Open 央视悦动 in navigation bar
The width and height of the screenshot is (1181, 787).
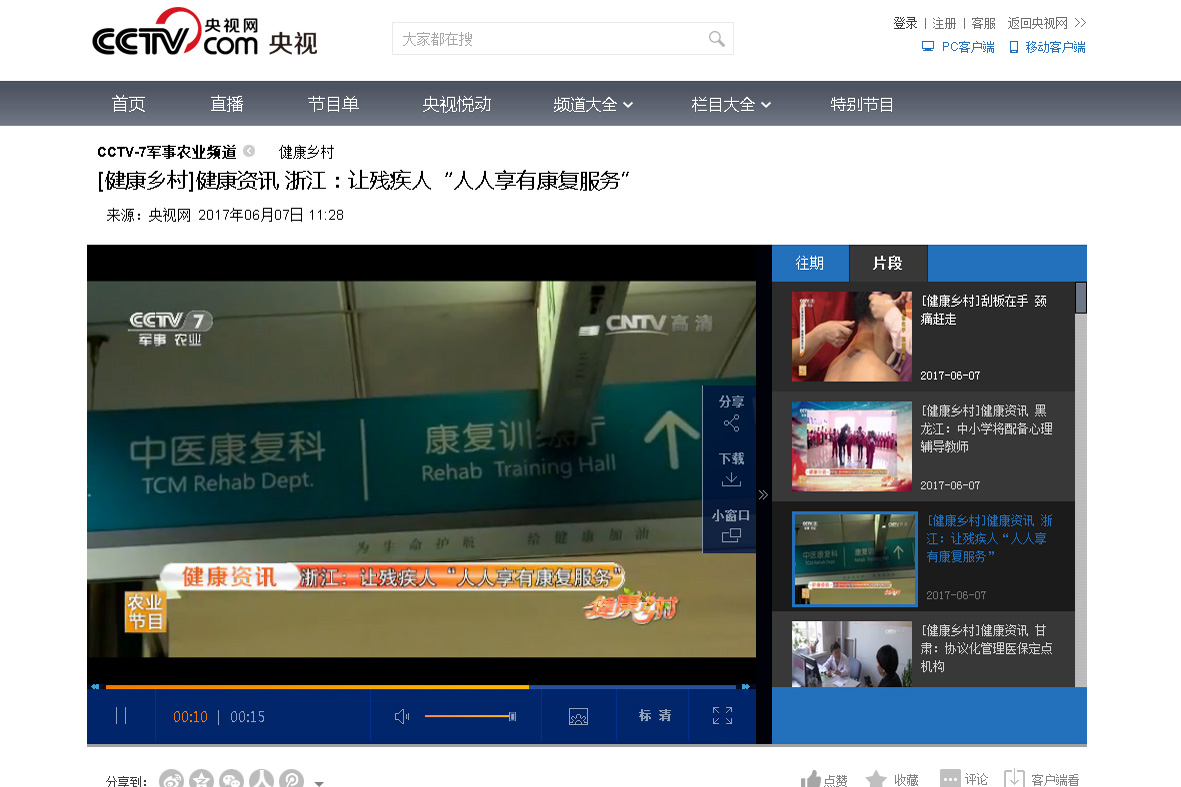456,104
